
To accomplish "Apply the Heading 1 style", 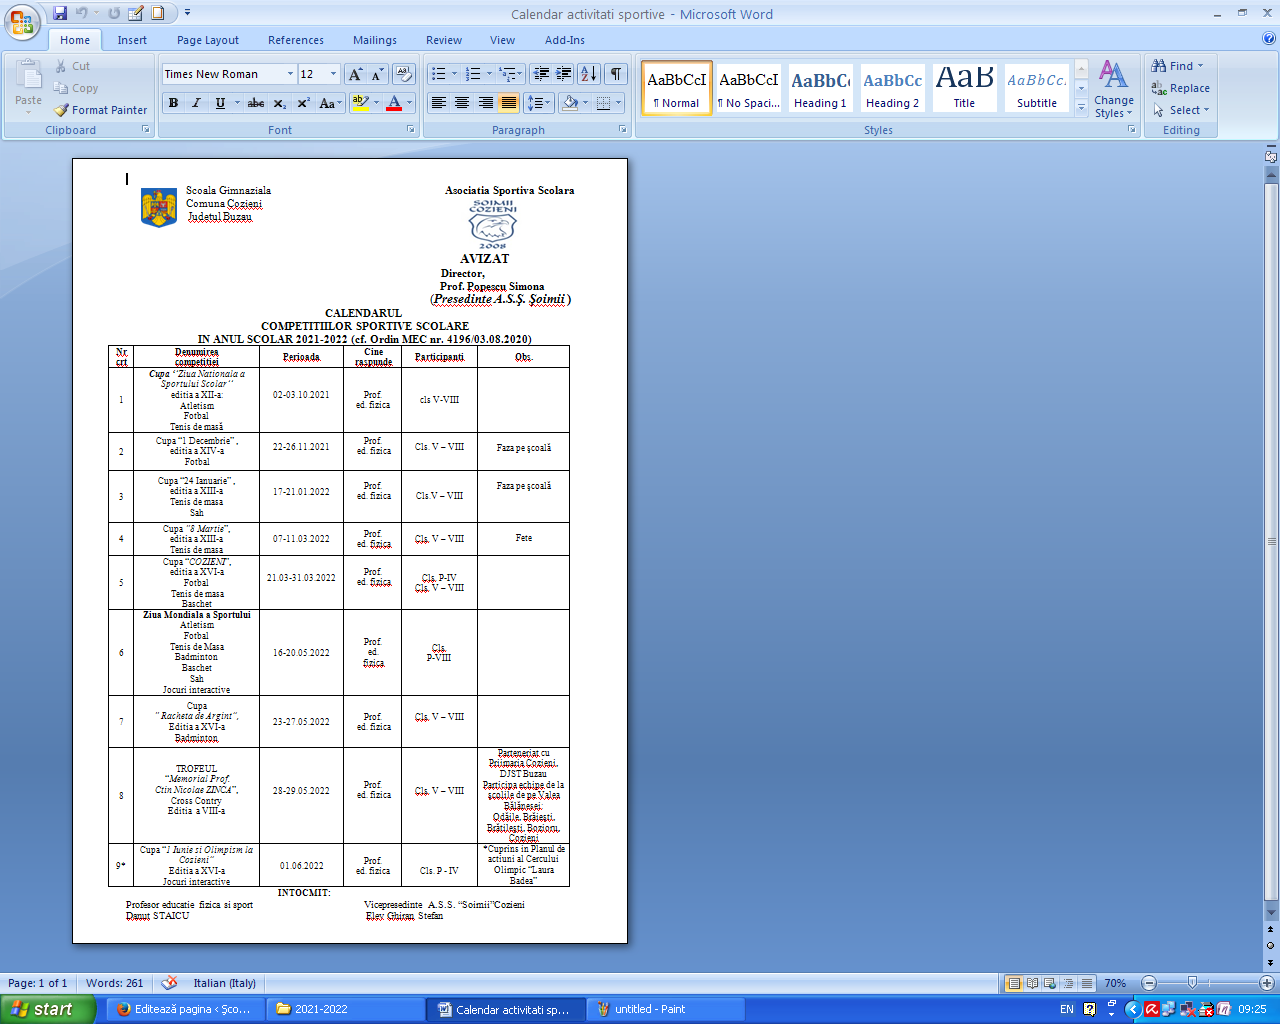I will tap(820, 88).
